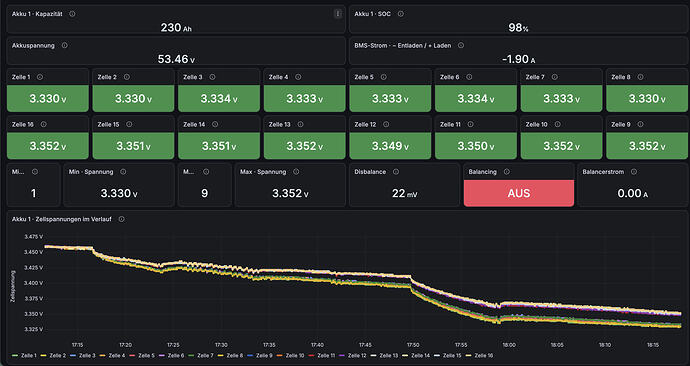This screenshot has height=366, width=690.
Task: Open Akku 1 - Zellspannungen im Verlauf title menu
Action: point(62,219)
